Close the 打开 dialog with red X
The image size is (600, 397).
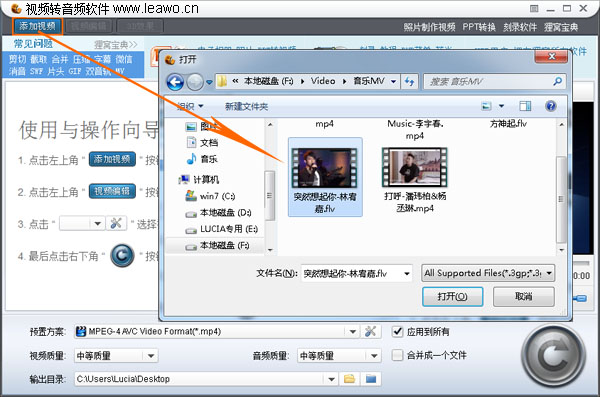click(551, 57)
